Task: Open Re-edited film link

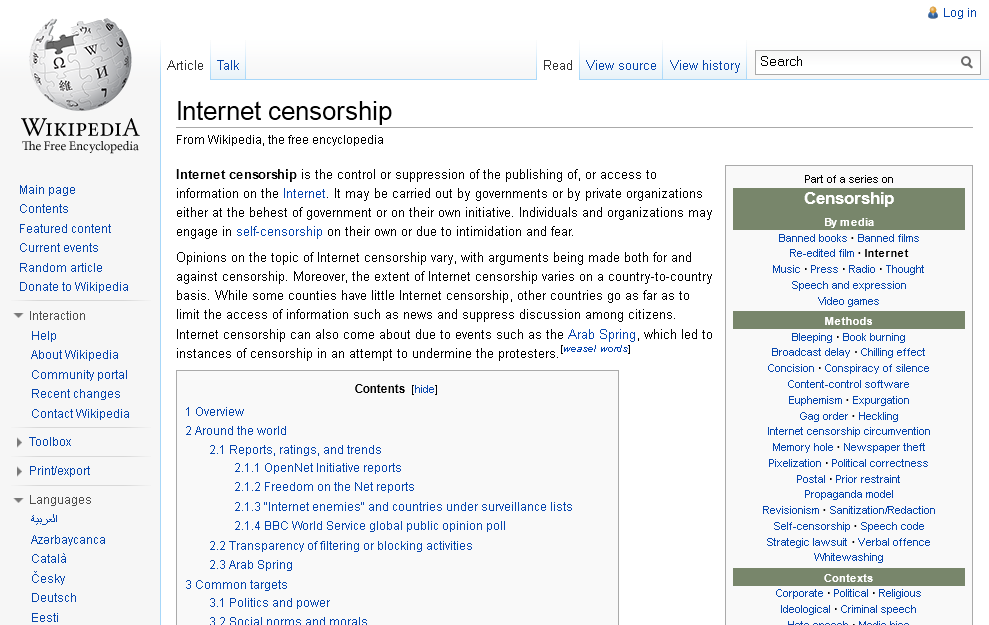Action: click(x=821, y=254)
